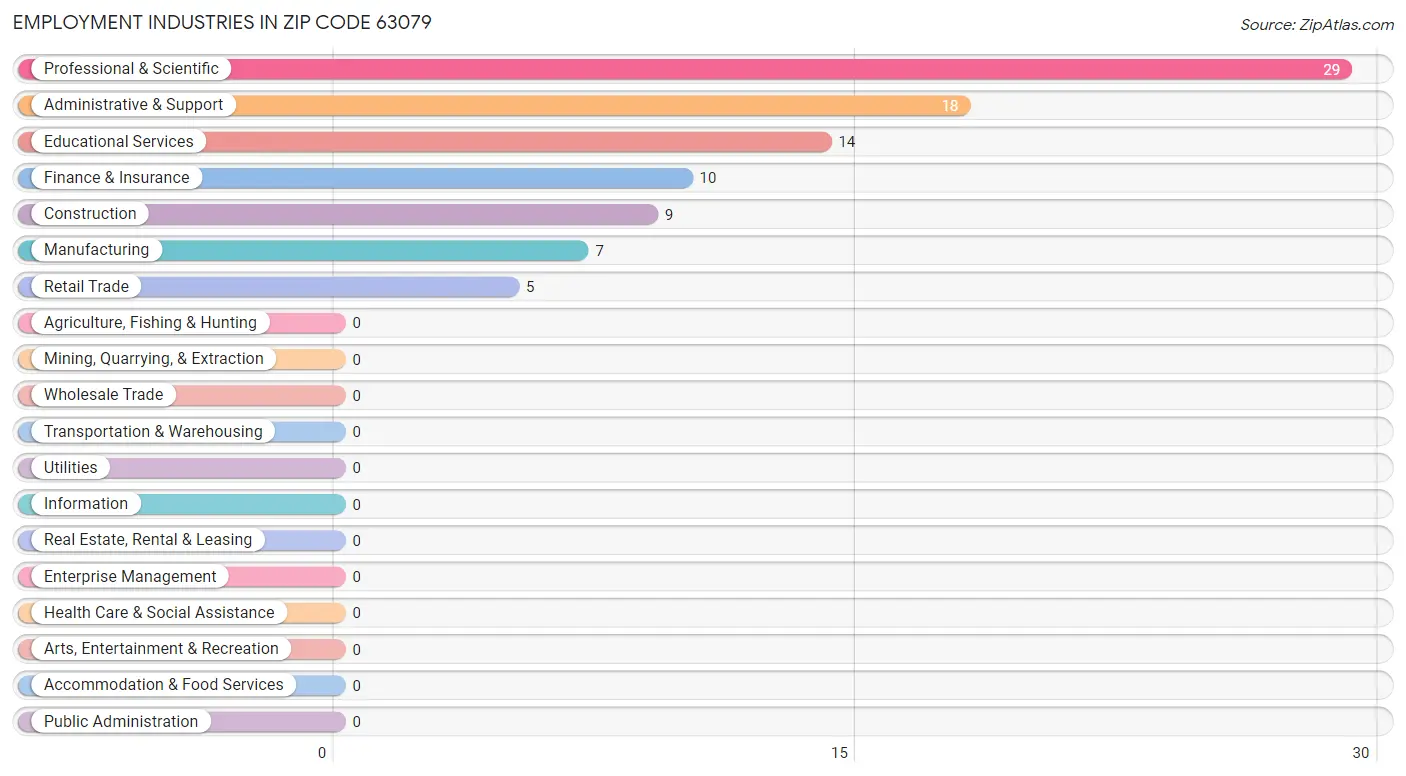Click the Enterprise Management label
Screen dimensions: 1406x776
tap(130, 577)
